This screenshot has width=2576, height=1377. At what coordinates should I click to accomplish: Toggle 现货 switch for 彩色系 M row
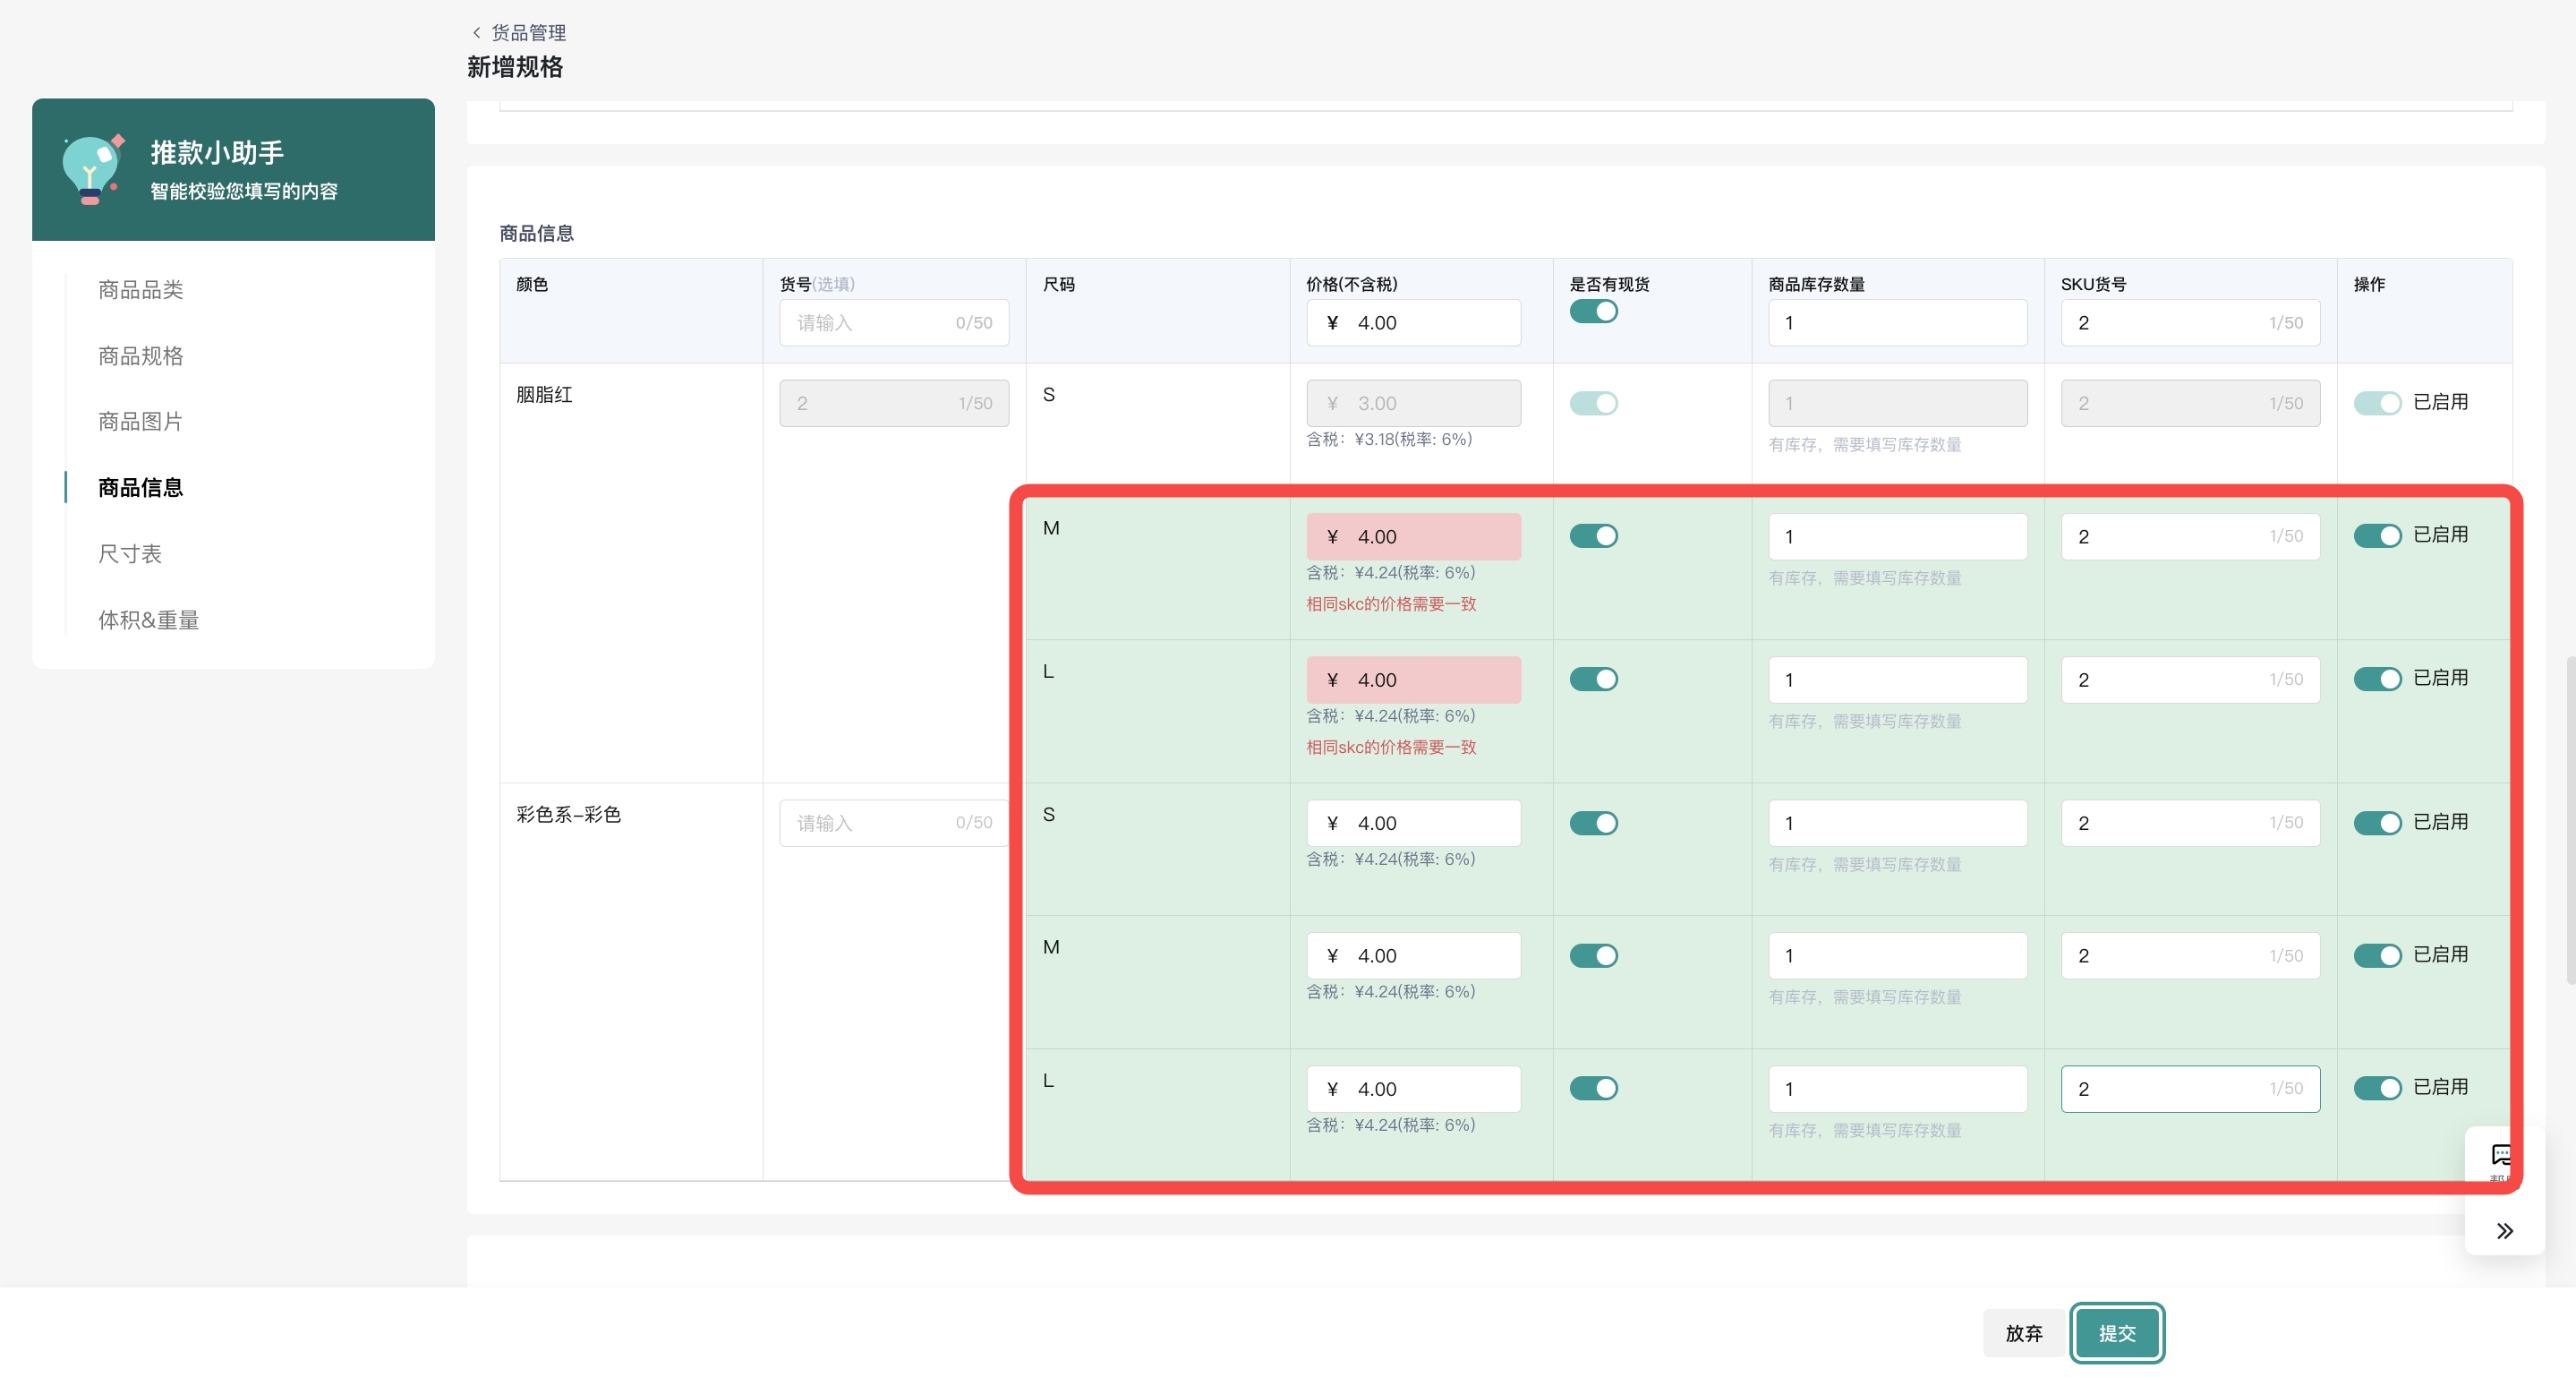click(x=1594, y=956)
